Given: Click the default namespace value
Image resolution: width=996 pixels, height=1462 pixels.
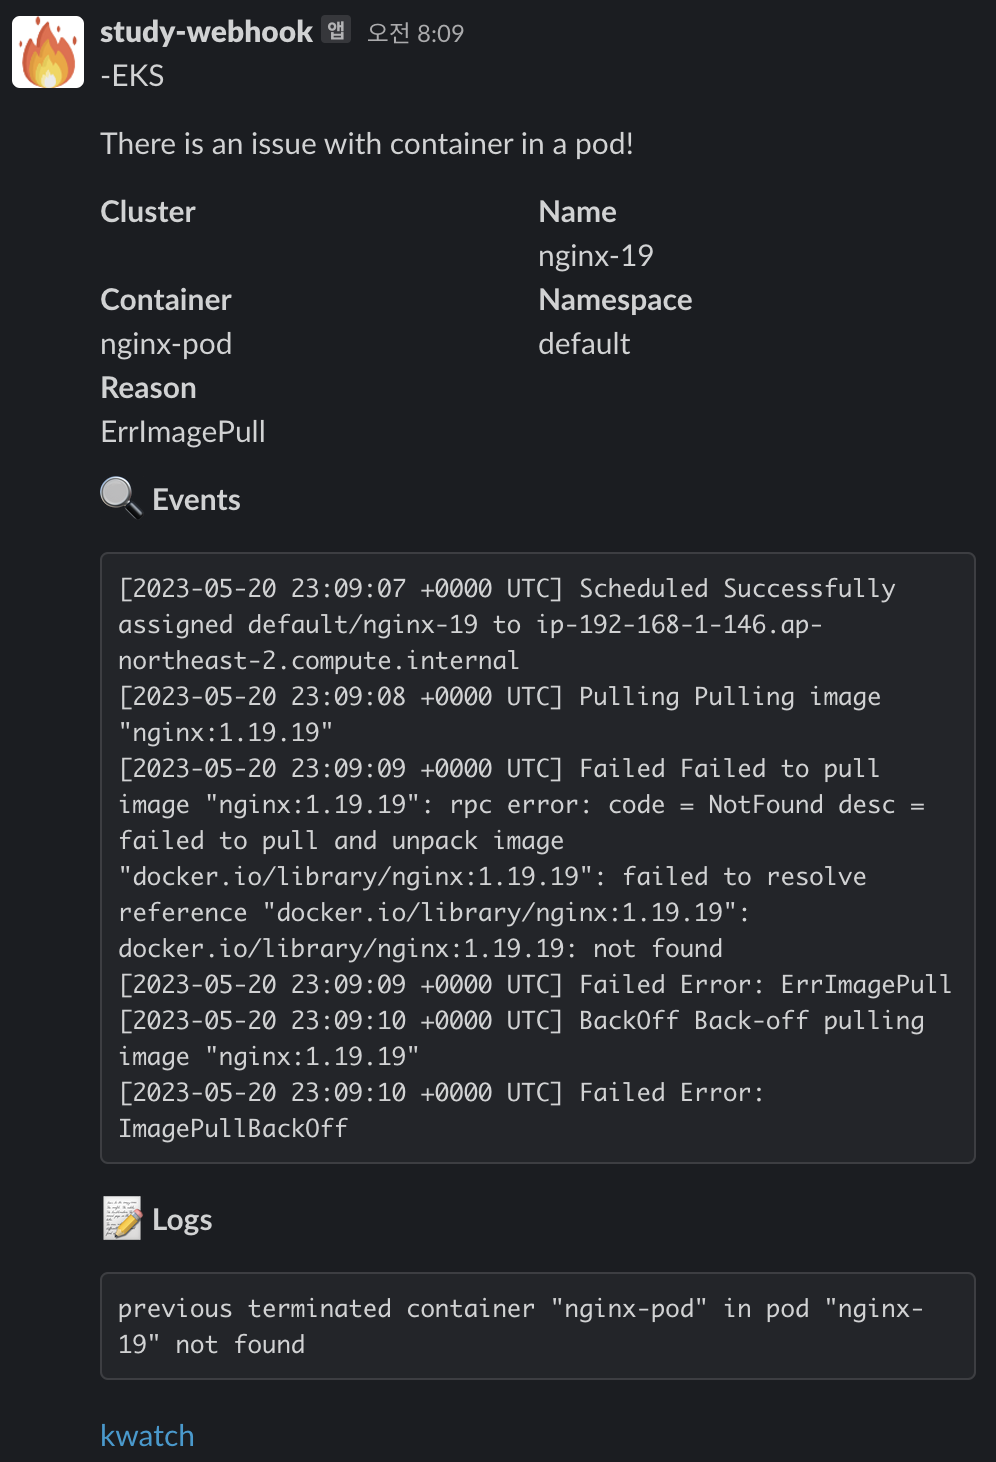Looking at the screenshot, I should click(584, 344).
